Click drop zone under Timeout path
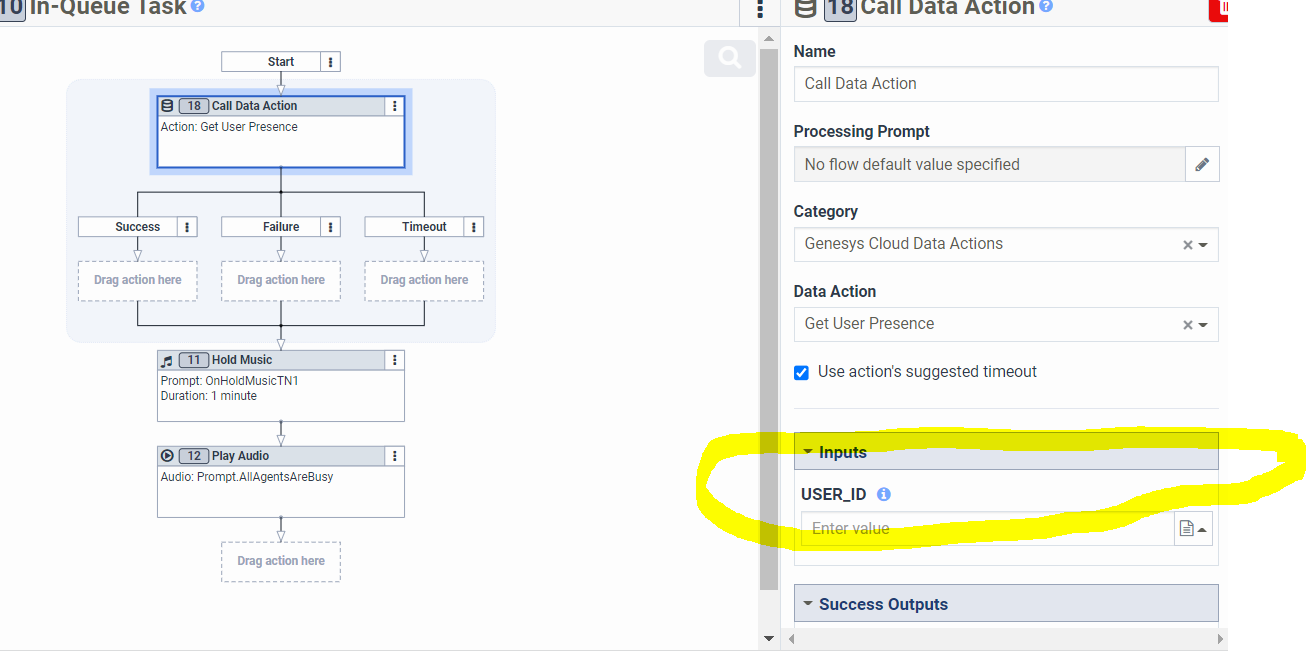 [424, 281]
